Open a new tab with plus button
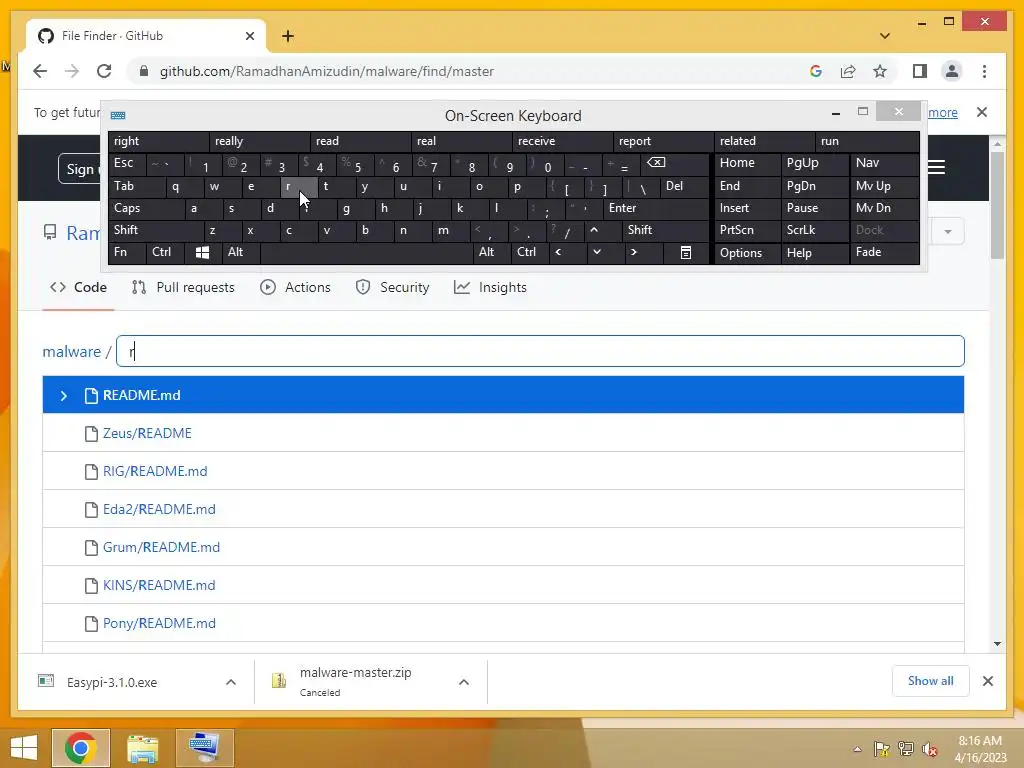Screen dimensions: 1024x768 click(x=288, y=36)
